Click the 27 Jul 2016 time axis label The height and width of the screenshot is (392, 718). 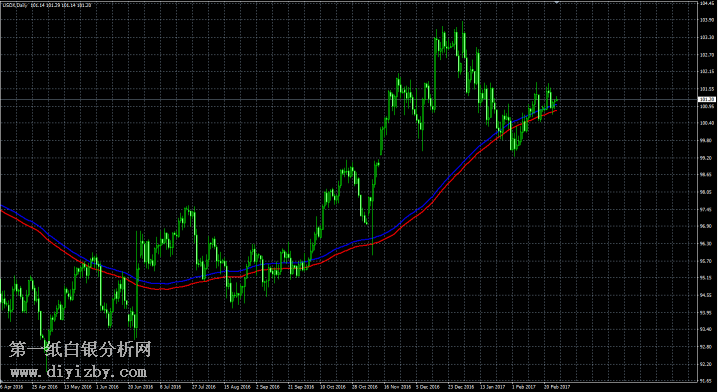click(204, 387)
